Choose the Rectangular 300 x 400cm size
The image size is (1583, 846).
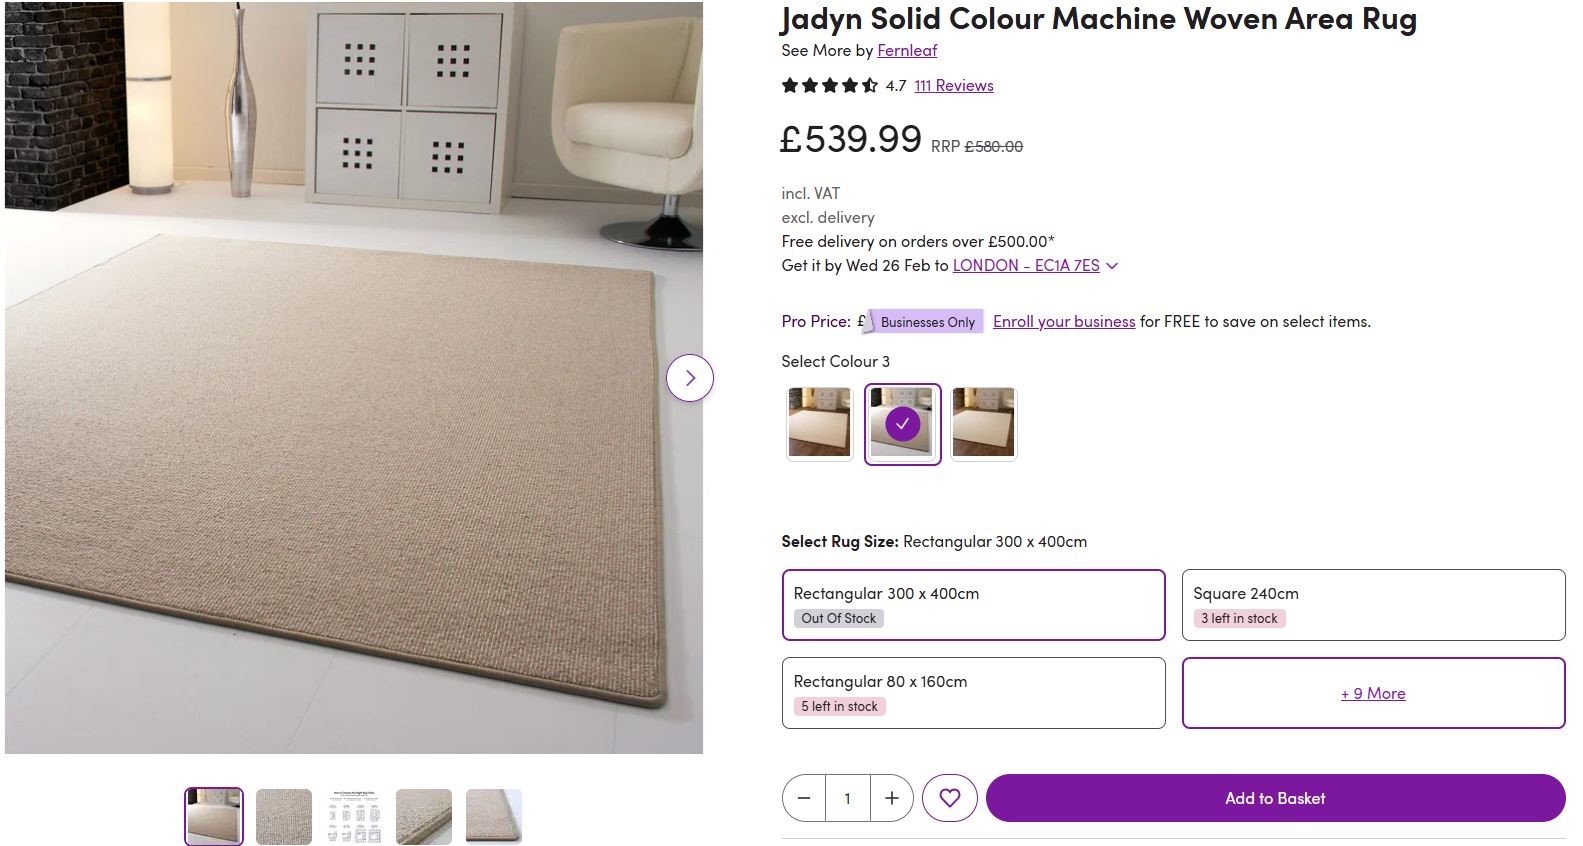[973, 604]
